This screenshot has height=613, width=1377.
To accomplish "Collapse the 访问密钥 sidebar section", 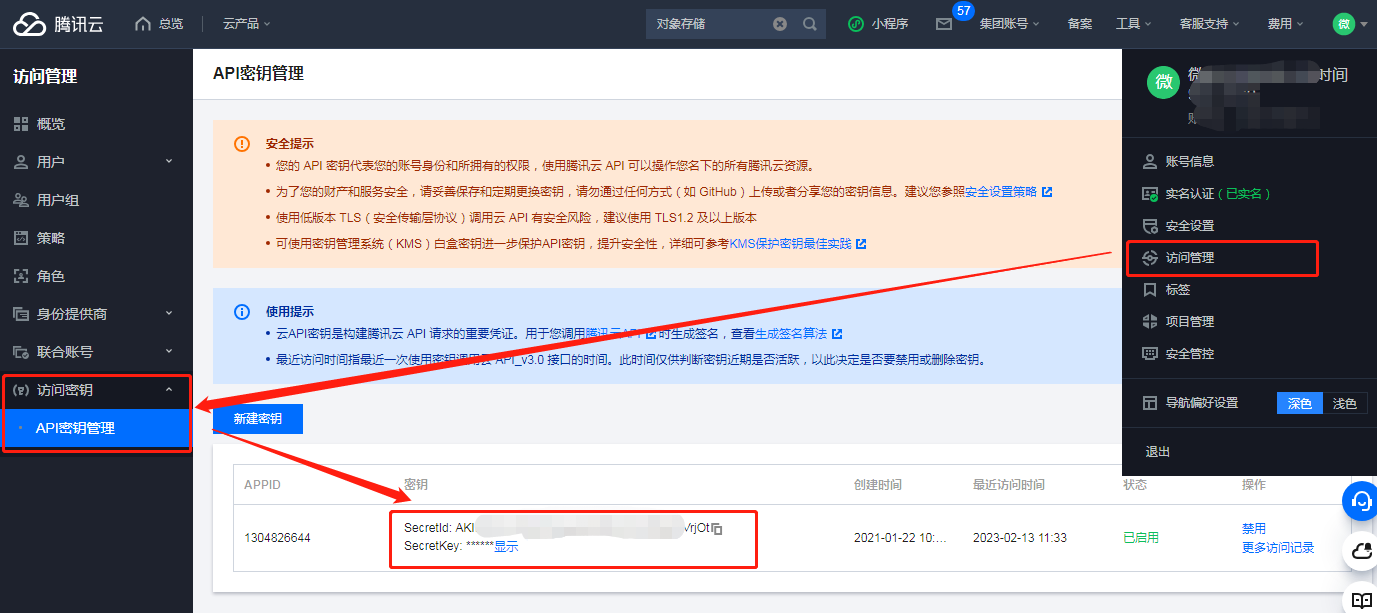I will (96, 390).
